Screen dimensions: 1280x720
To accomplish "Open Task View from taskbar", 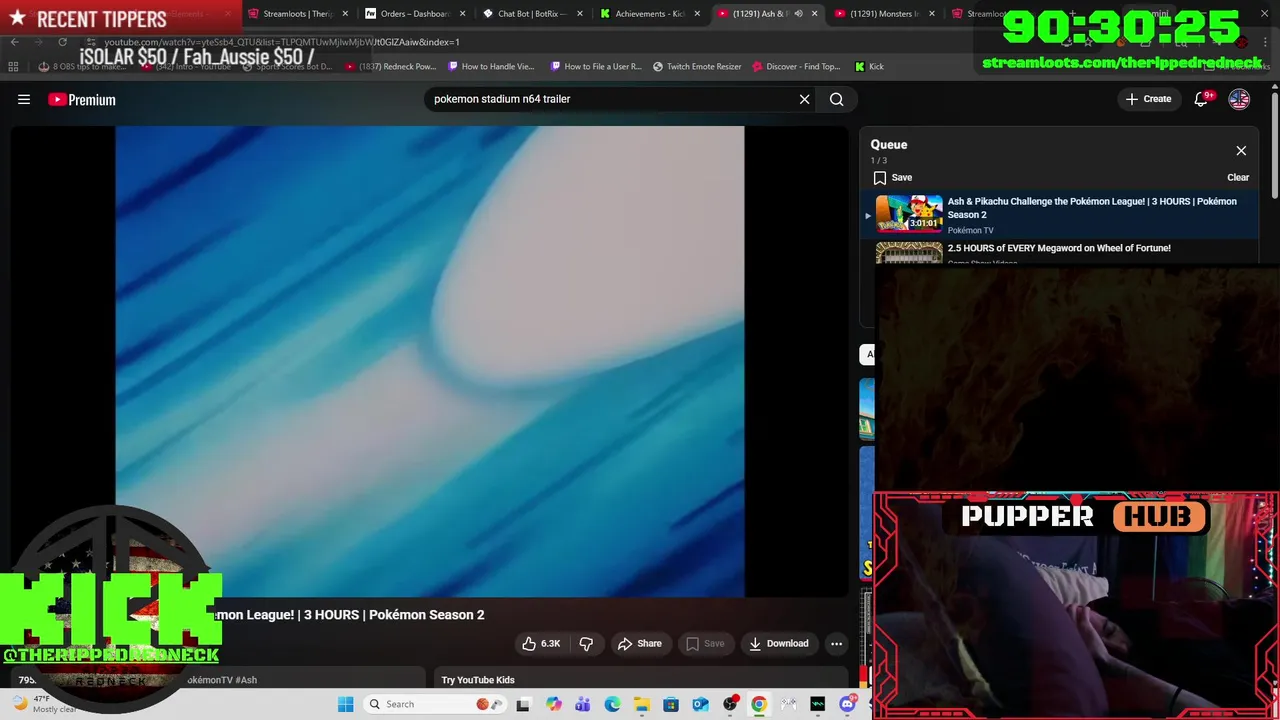I will pos(523,704).
